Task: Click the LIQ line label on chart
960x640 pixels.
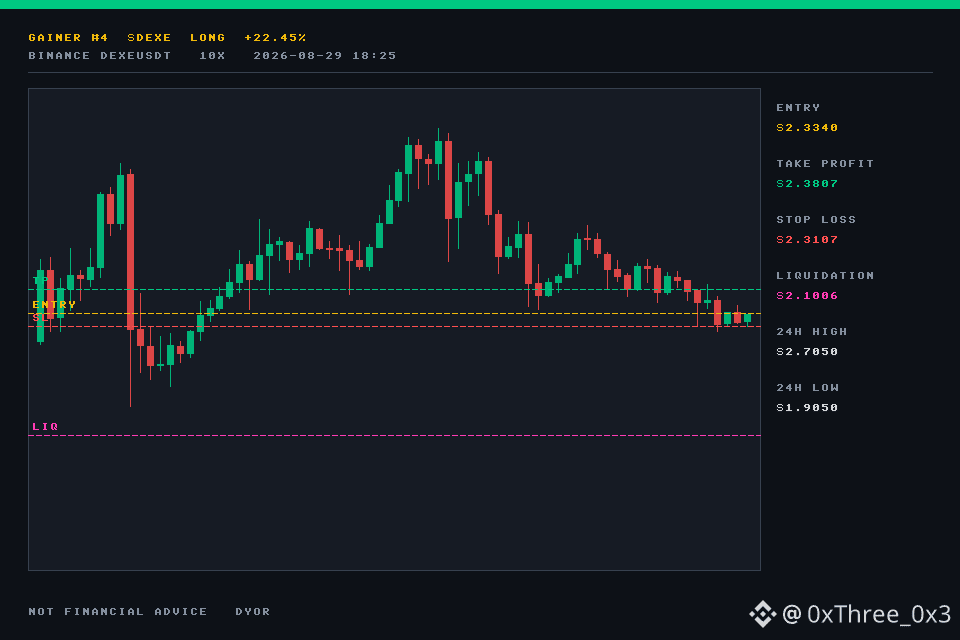Action: coord(45,426)
